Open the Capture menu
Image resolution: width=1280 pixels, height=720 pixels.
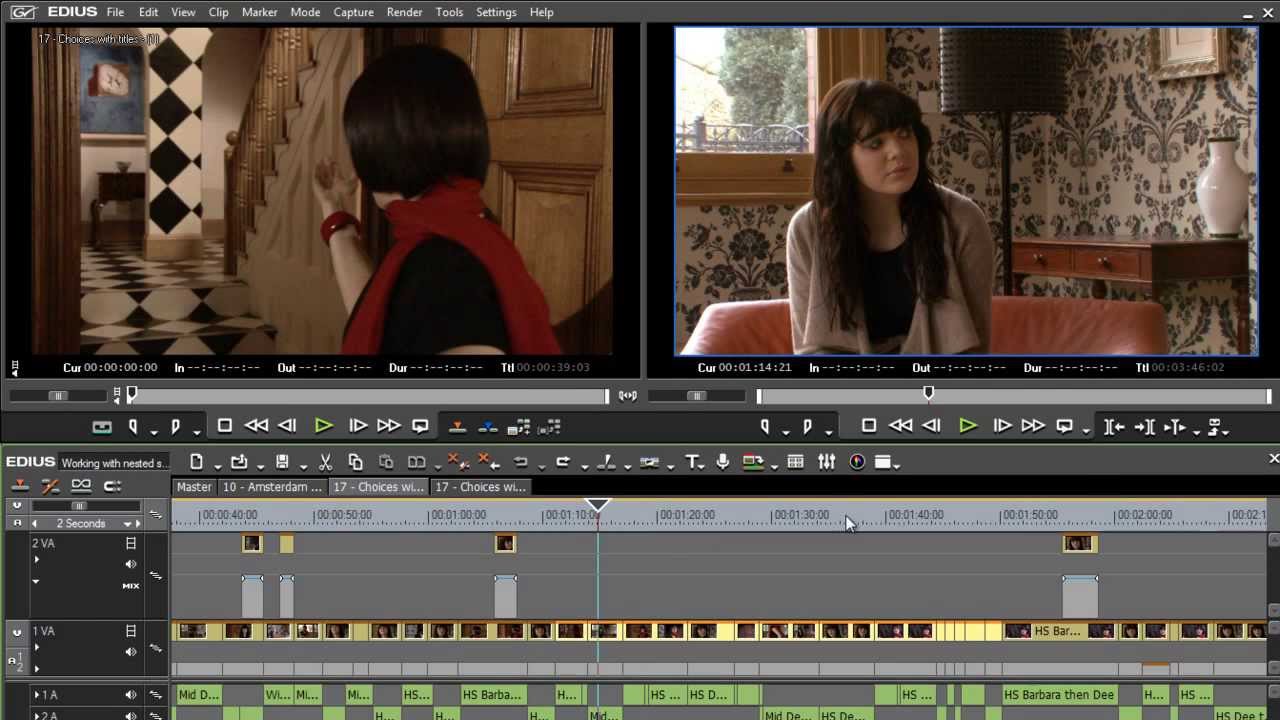(x=353, y=12)
